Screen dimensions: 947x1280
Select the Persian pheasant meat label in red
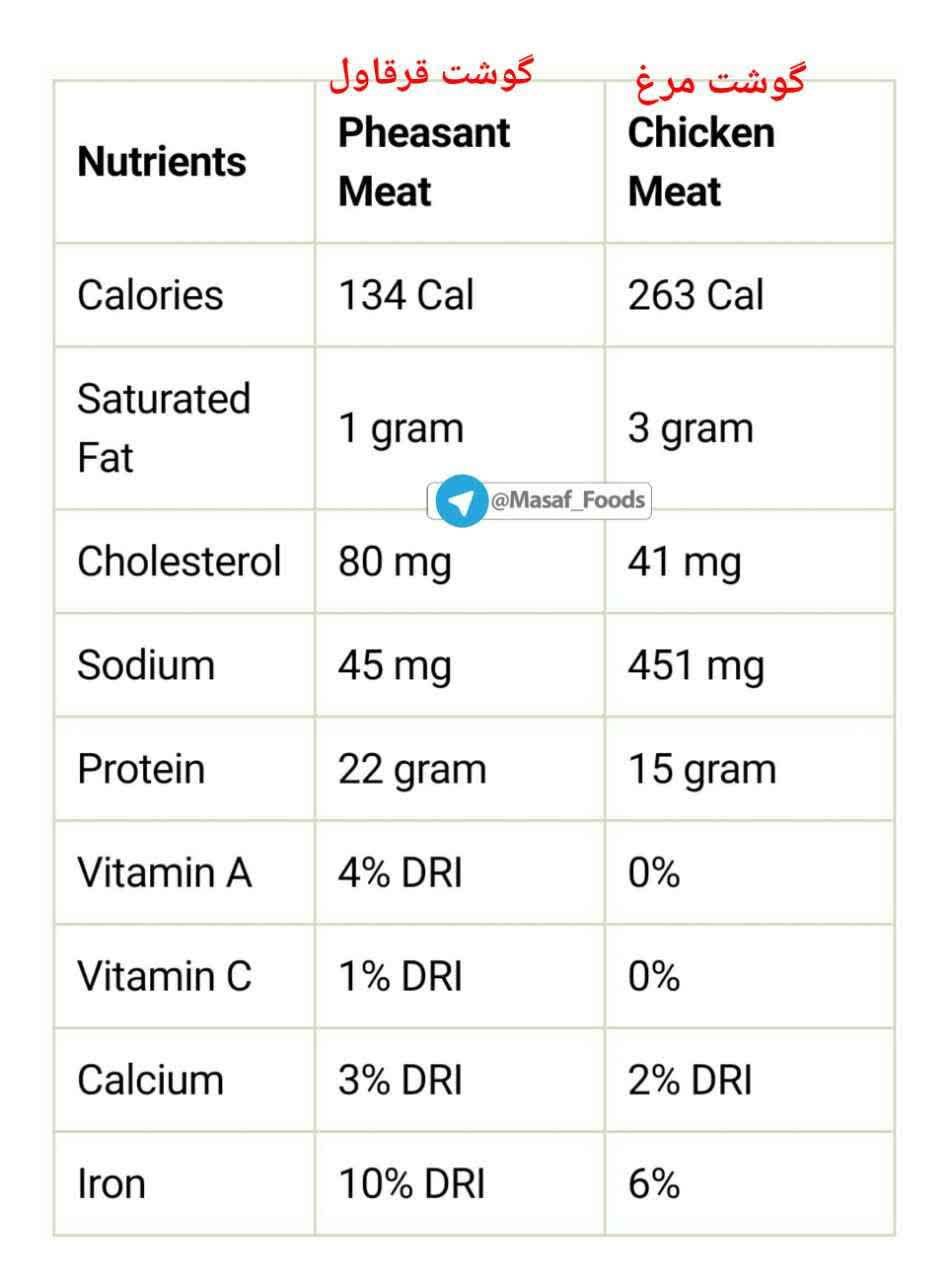pos(431,76)
